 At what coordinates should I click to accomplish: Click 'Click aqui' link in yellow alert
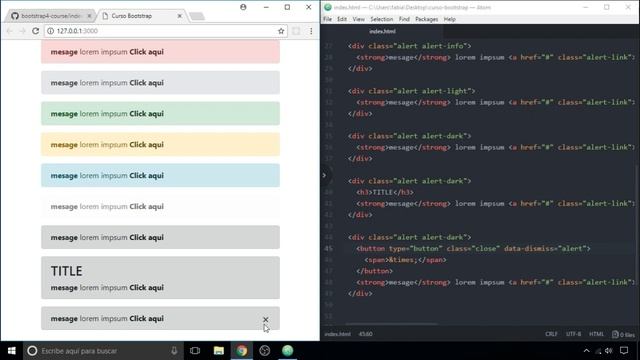pos(147,145)
